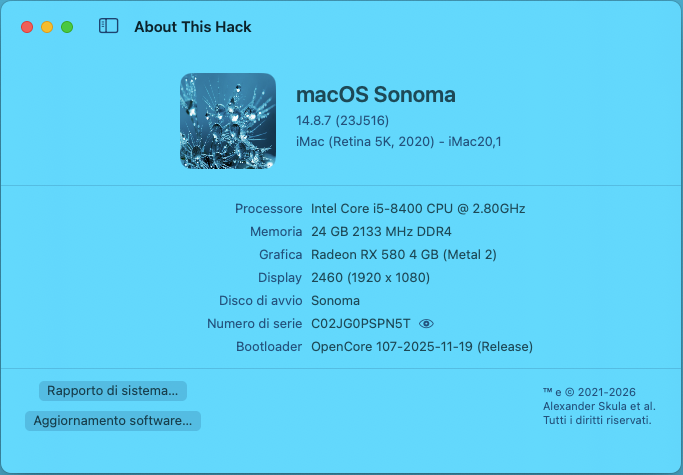Image resolution: width=683 pixels, height=475 pixels.
Task: Click the Alexander Skula copyright text
Action: [599, 406]
